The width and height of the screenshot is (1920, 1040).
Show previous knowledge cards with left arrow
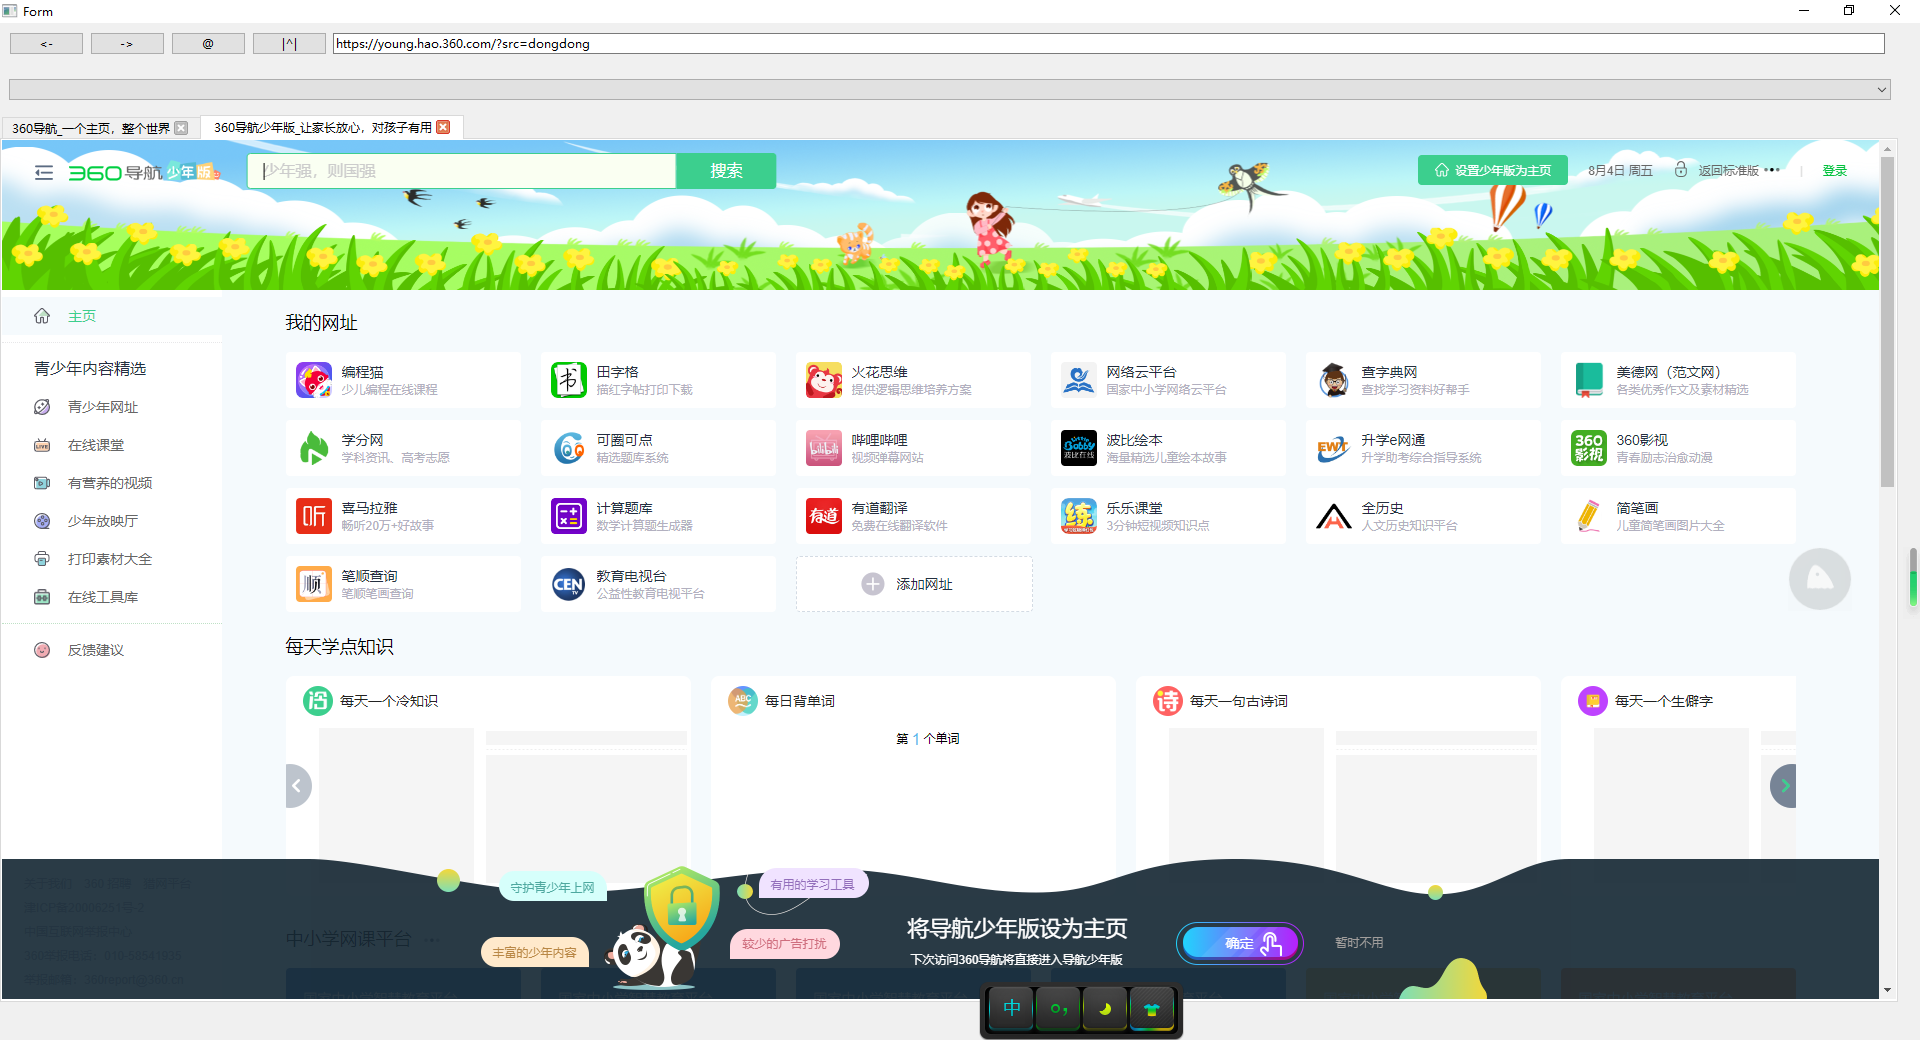(x=297, y=786)
